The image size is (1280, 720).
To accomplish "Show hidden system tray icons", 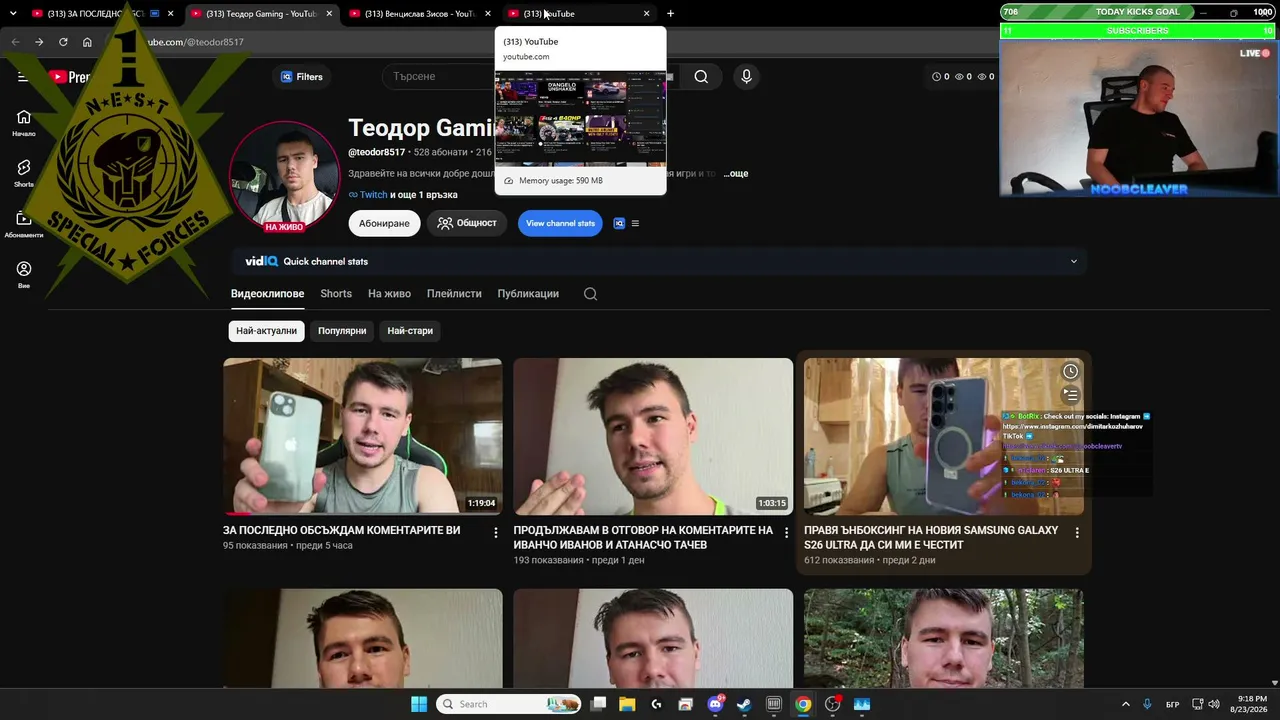I will (1125, 704).
